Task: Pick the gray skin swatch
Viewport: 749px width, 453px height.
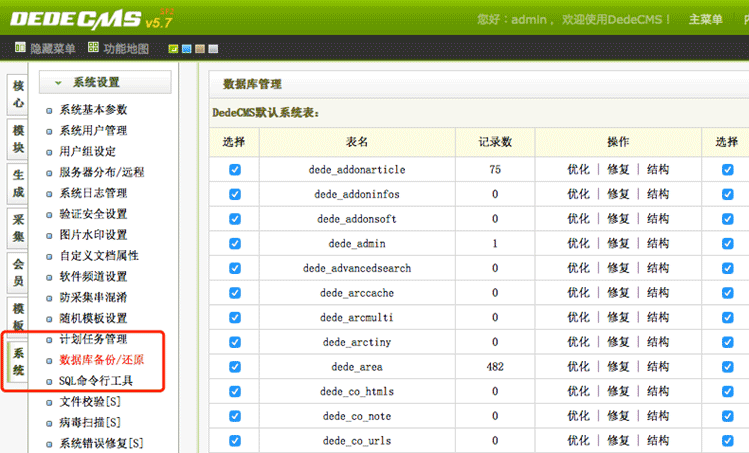Action: [x=213, y=48]
